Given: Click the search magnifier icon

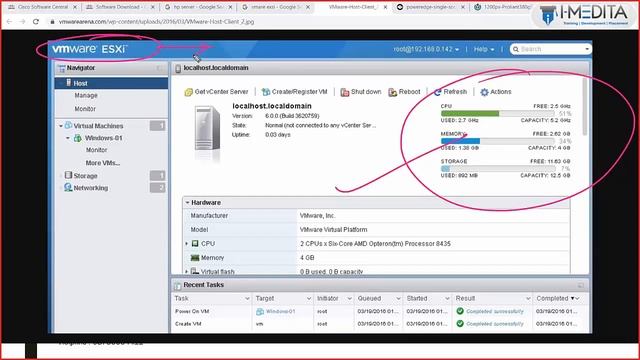Looking at the screenshot, I should 516,49.
